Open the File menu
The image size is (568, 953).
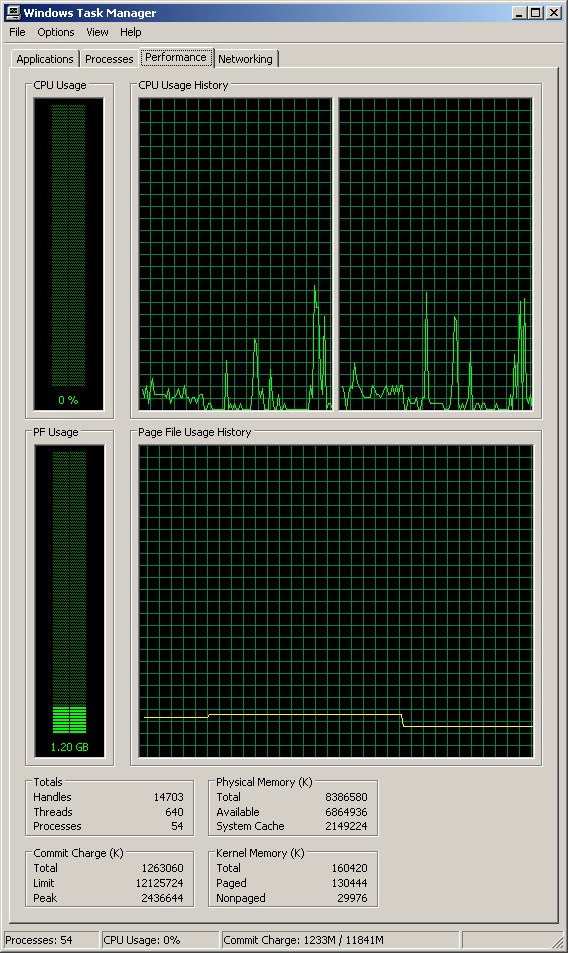[17, 32]
